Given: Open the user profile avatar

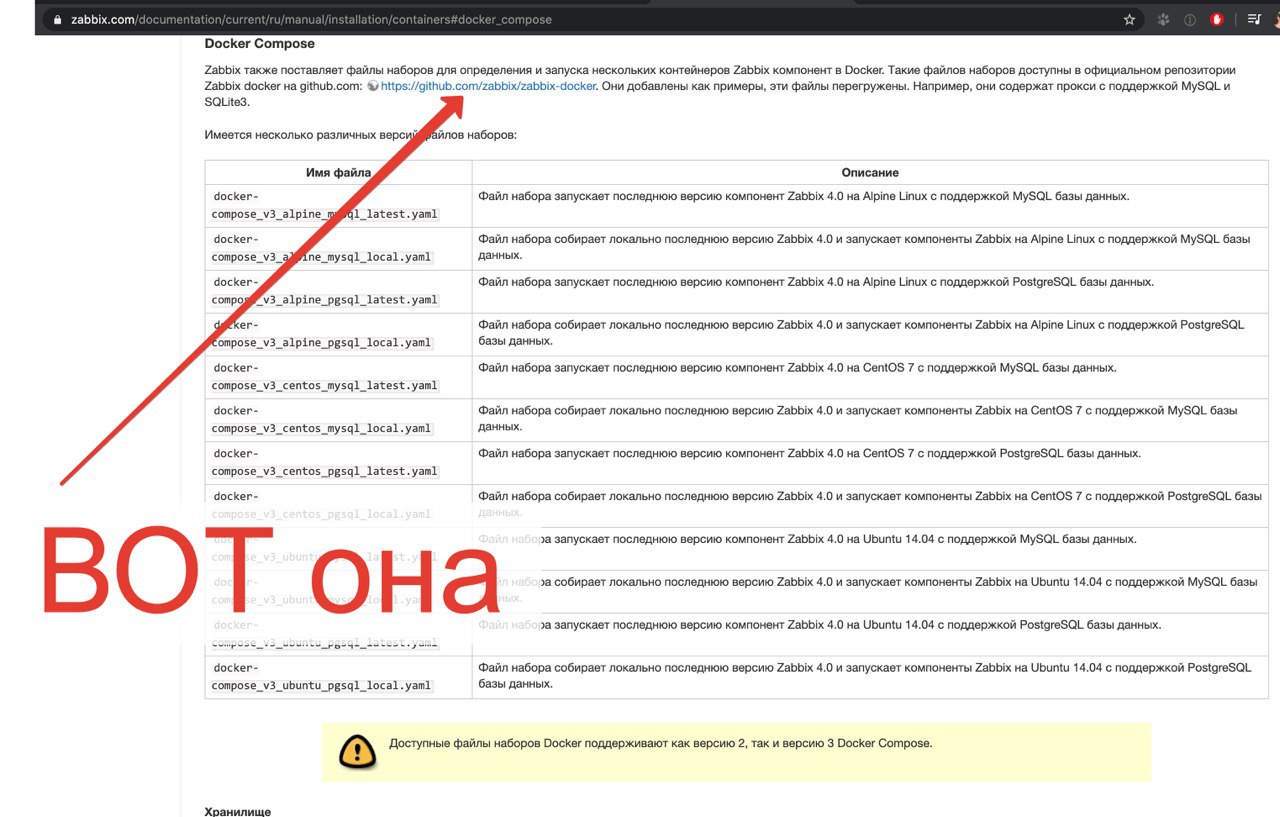Looking at the screenshot, I should click(1277, 19).
